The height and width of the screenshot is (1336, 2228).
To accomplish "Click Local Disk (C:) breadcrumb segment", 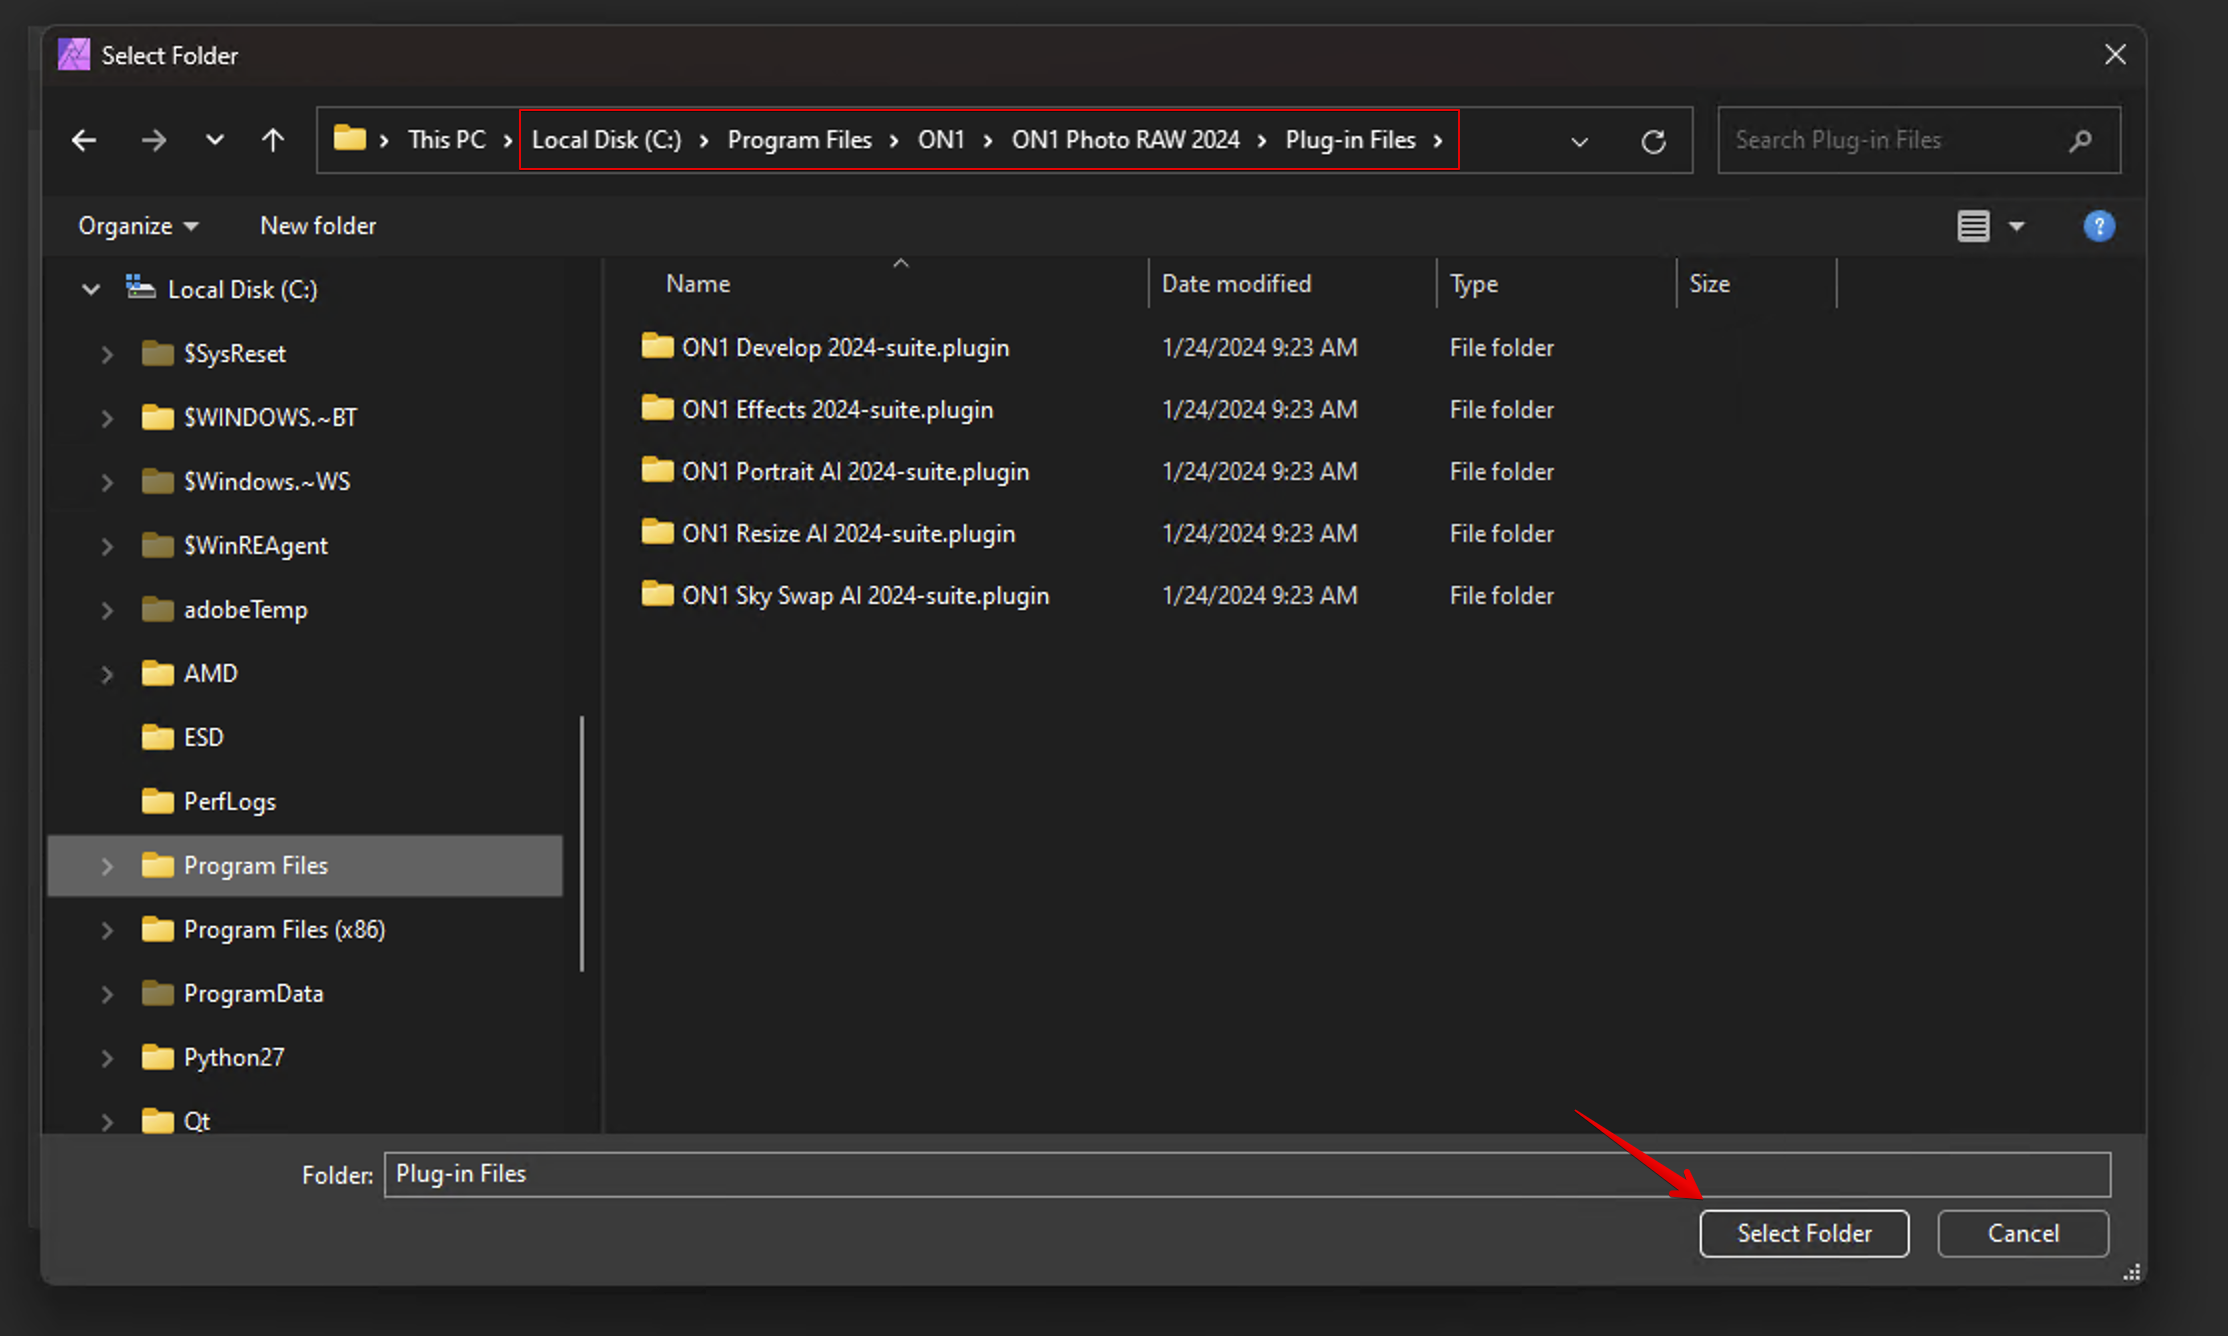I will point(606,140).
